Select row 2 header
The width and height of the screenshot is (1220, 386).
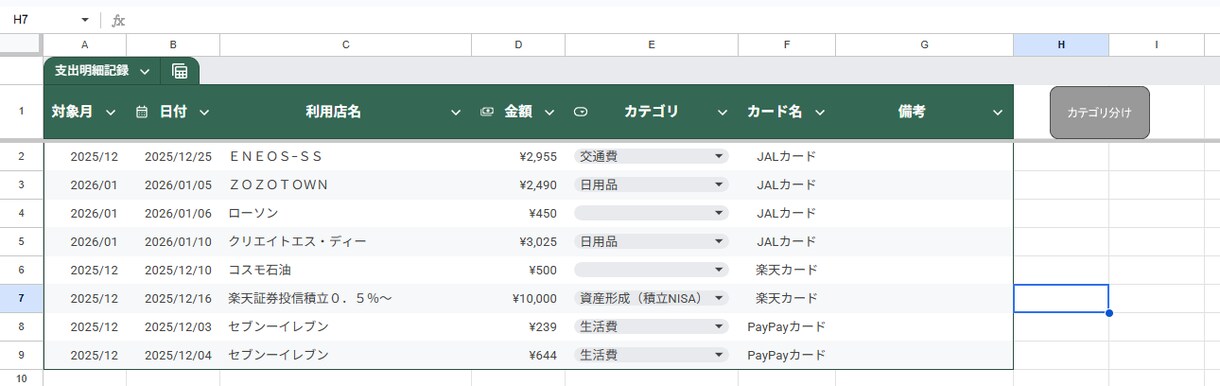tap(21, 157)
